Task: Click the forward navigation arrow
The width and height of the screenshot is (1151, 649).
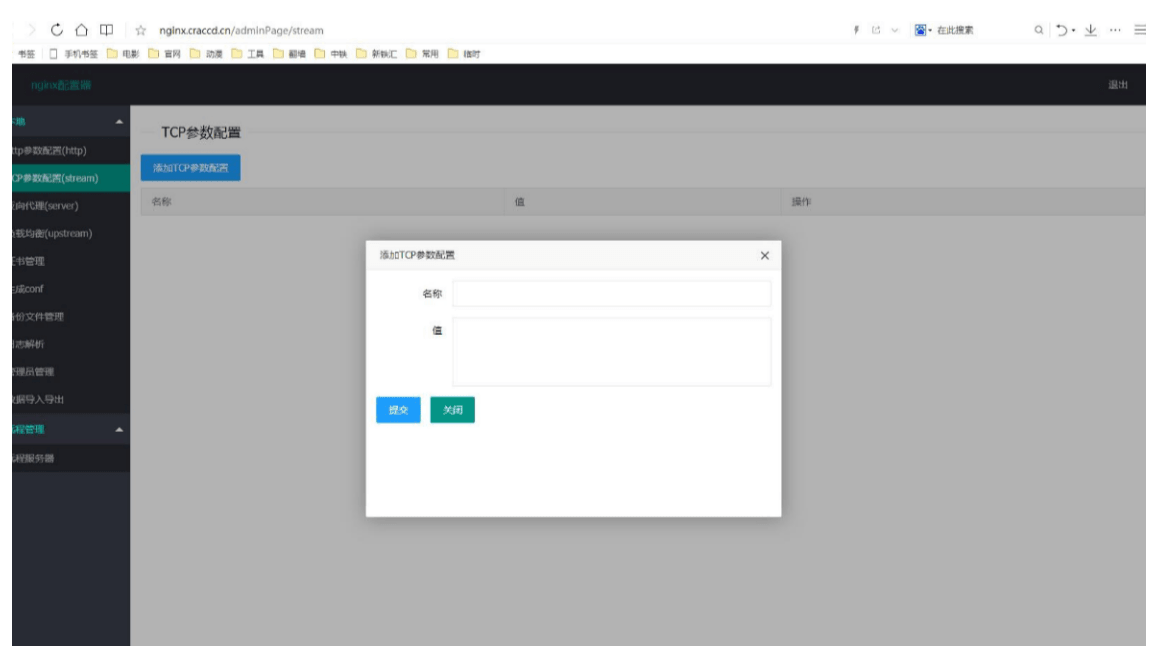Action: click(32, 30)
